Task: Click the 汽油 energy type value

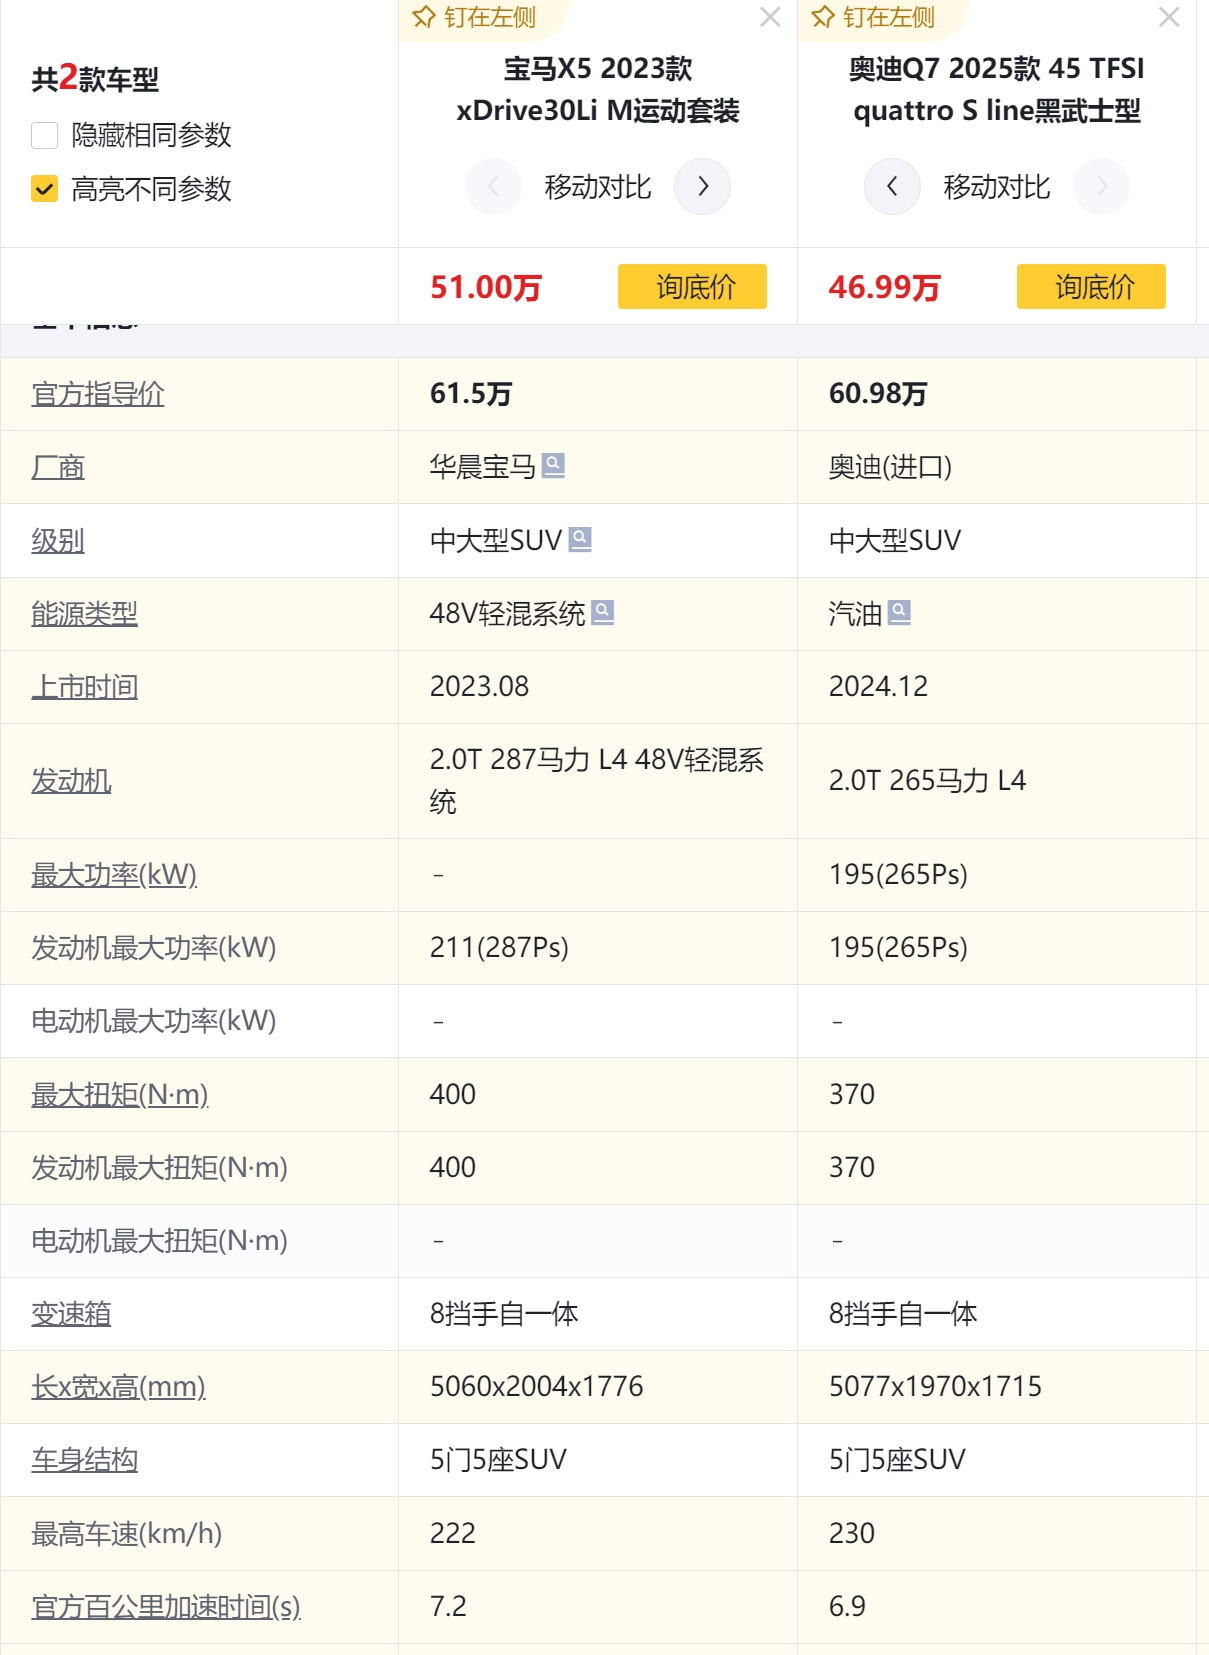Action: [x=855, y=614]
